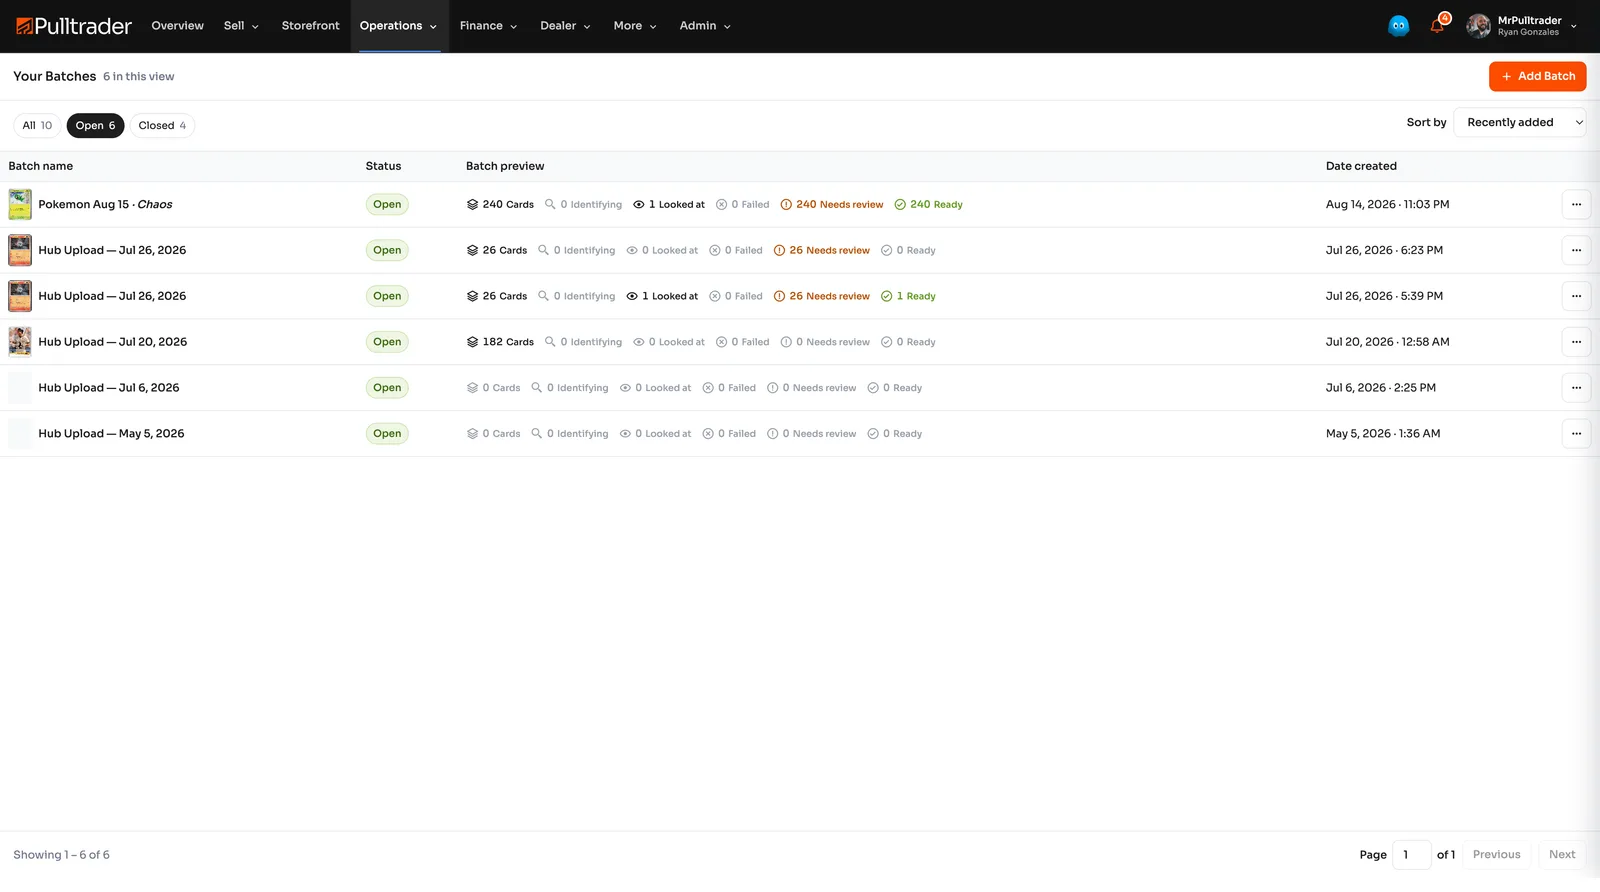The width and height of the screenshot is (1600, 892).
Task: Click the Previous page button
Action: [x=1496, y=855]
